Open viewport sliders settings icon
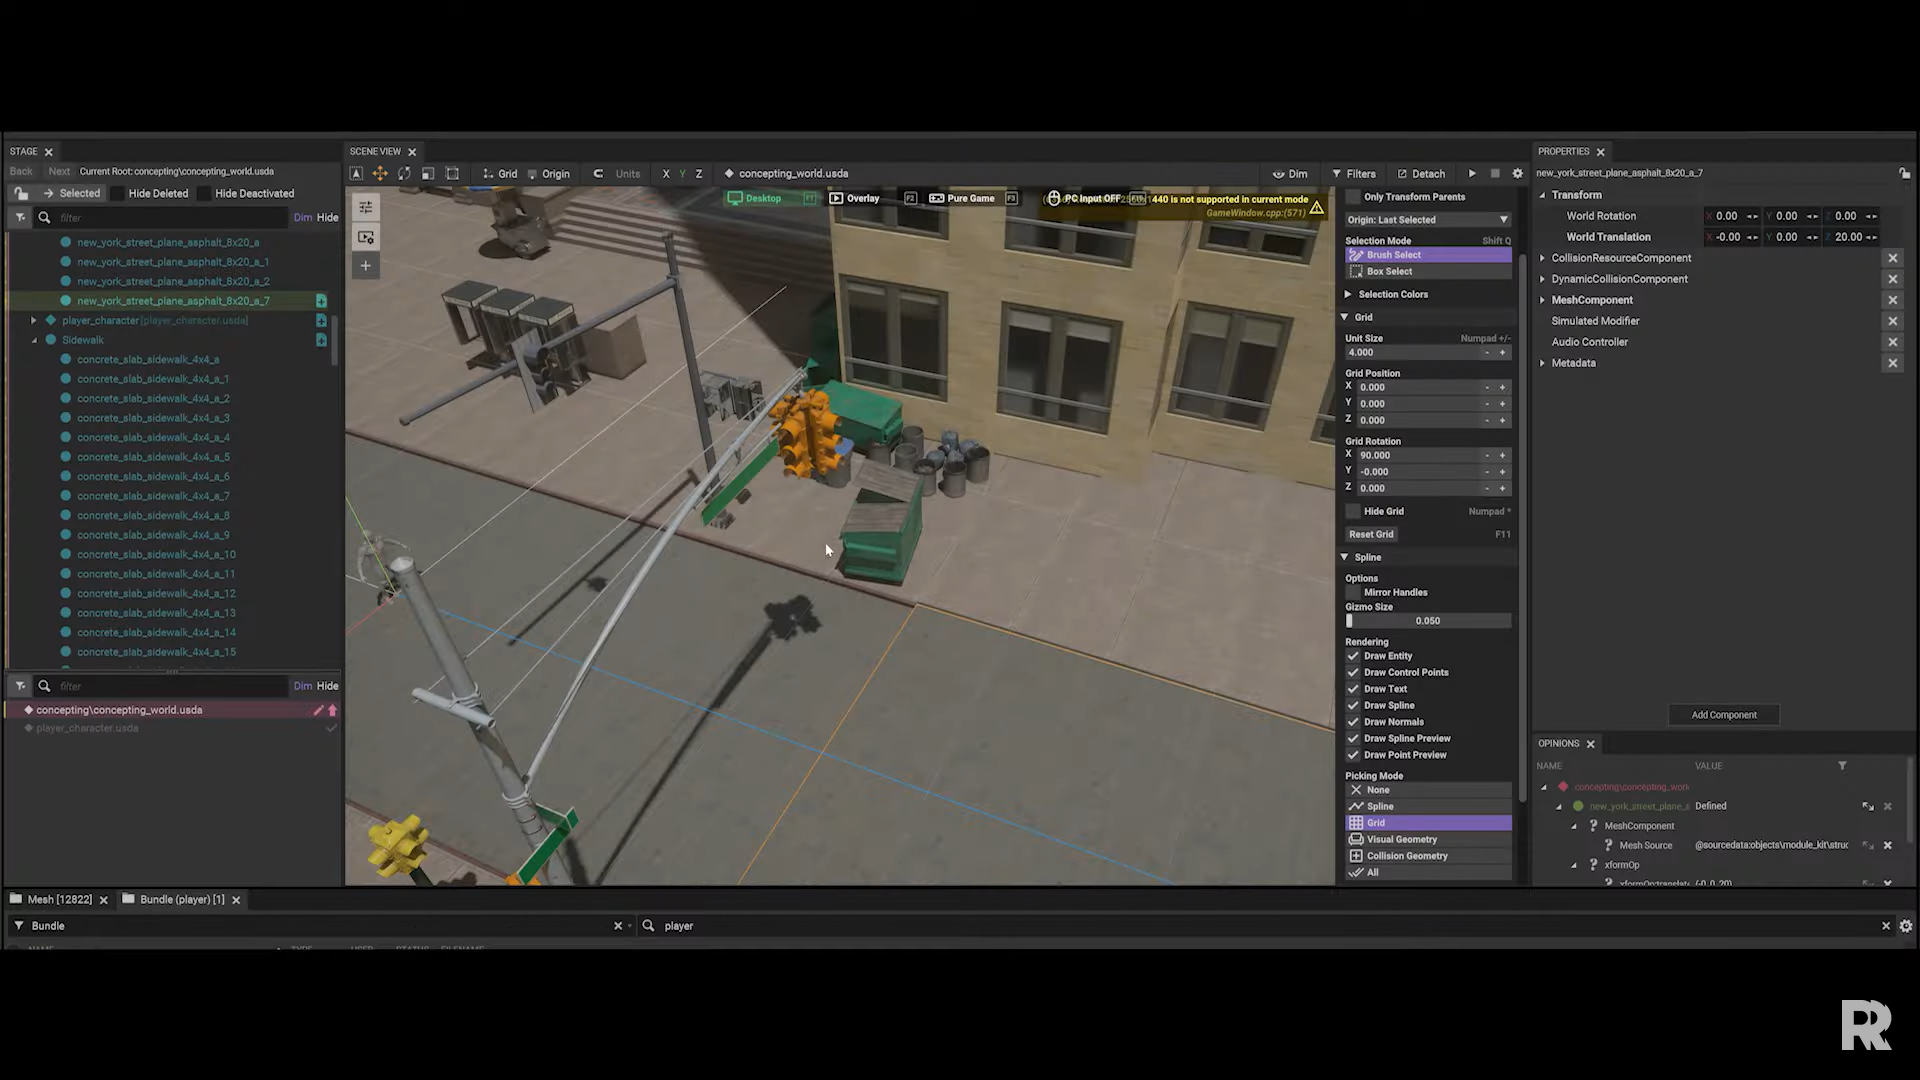The width and height of the screenshot is (1920, 1080). 366,208
